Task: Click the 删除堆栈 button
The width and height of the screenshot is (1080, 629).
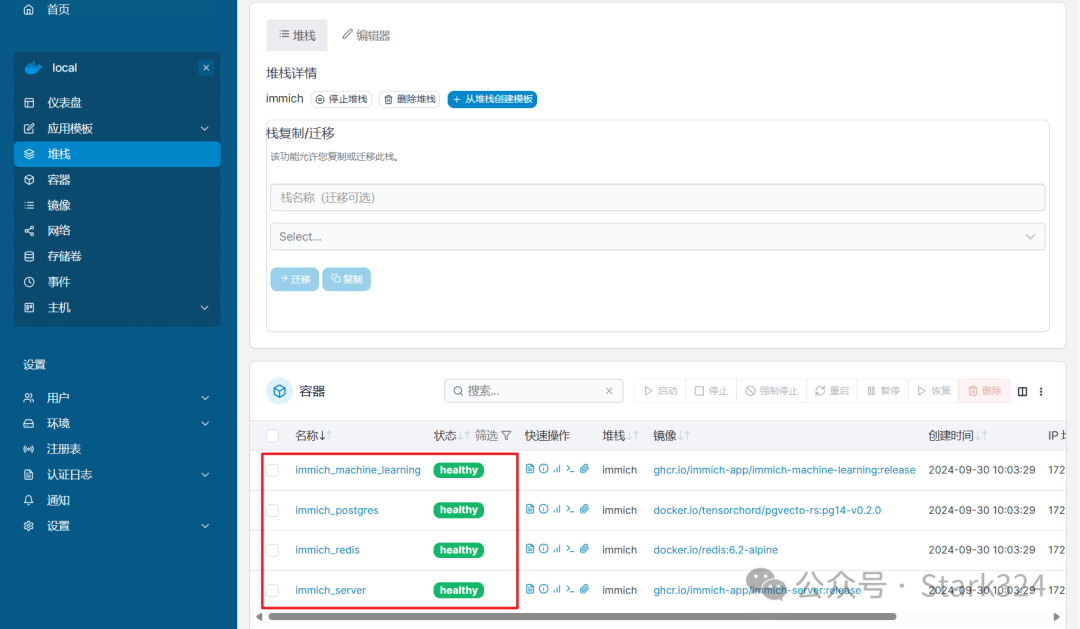Action: (x=410, y=99)
